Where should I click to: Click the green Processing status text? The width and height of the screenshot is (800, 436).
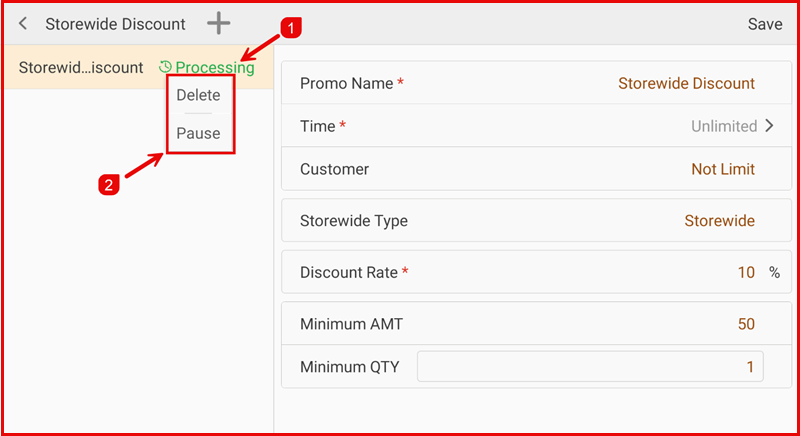coord(214,68)
